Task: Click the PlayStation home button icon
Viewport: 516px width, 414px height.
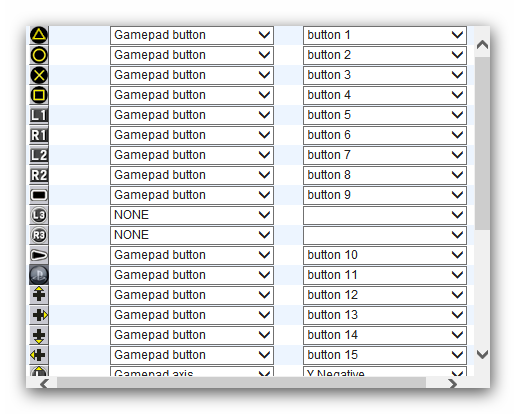Action: (x=39, y=275)
